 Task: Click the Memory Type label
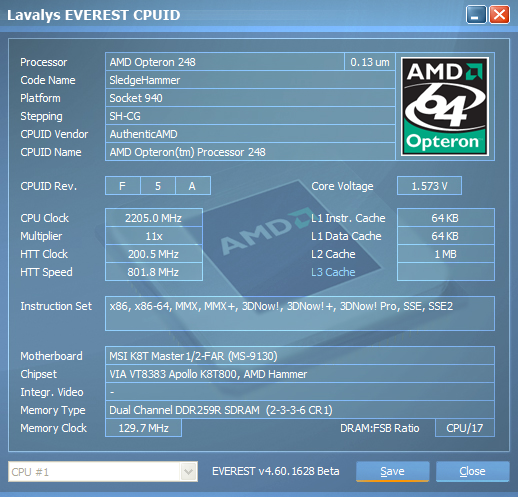53,410
